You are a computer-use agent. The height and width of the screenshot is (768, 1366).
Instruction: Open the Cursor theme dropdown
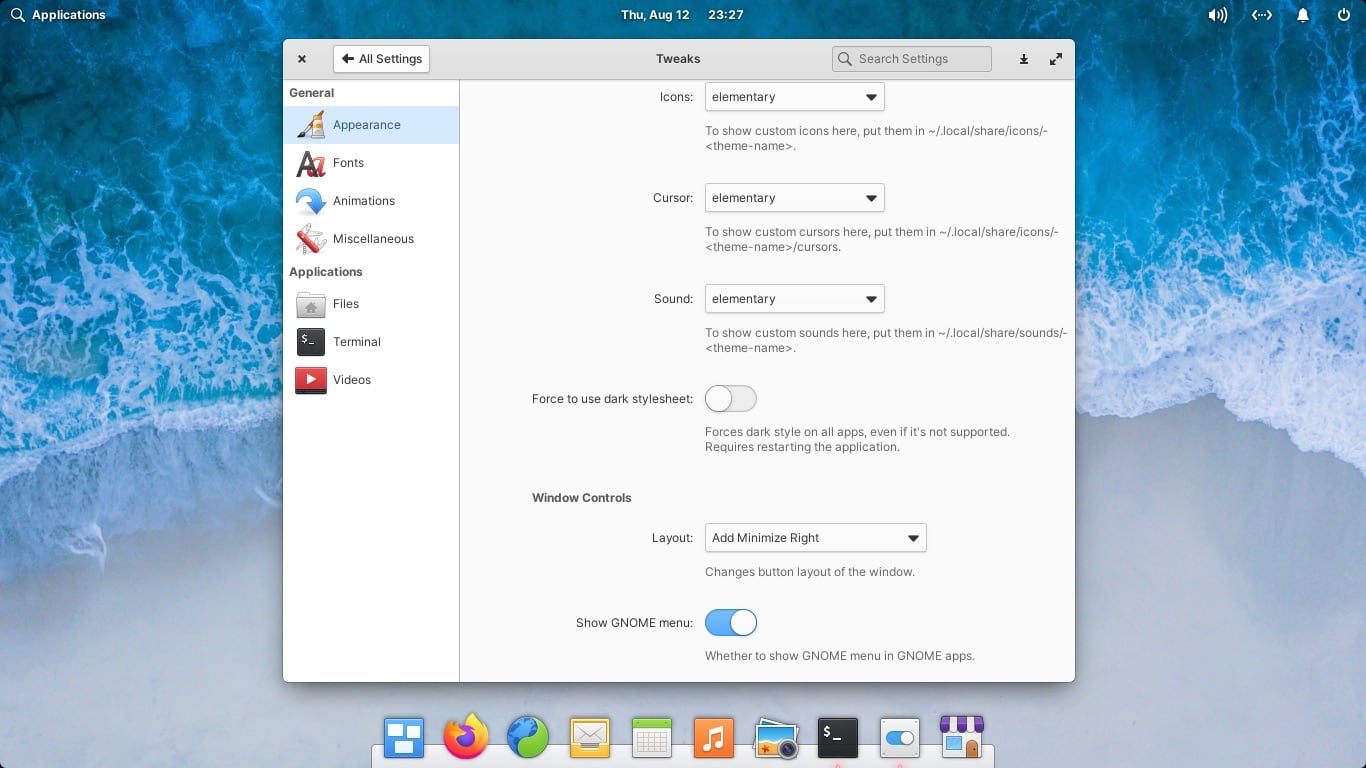coord(793,197)
